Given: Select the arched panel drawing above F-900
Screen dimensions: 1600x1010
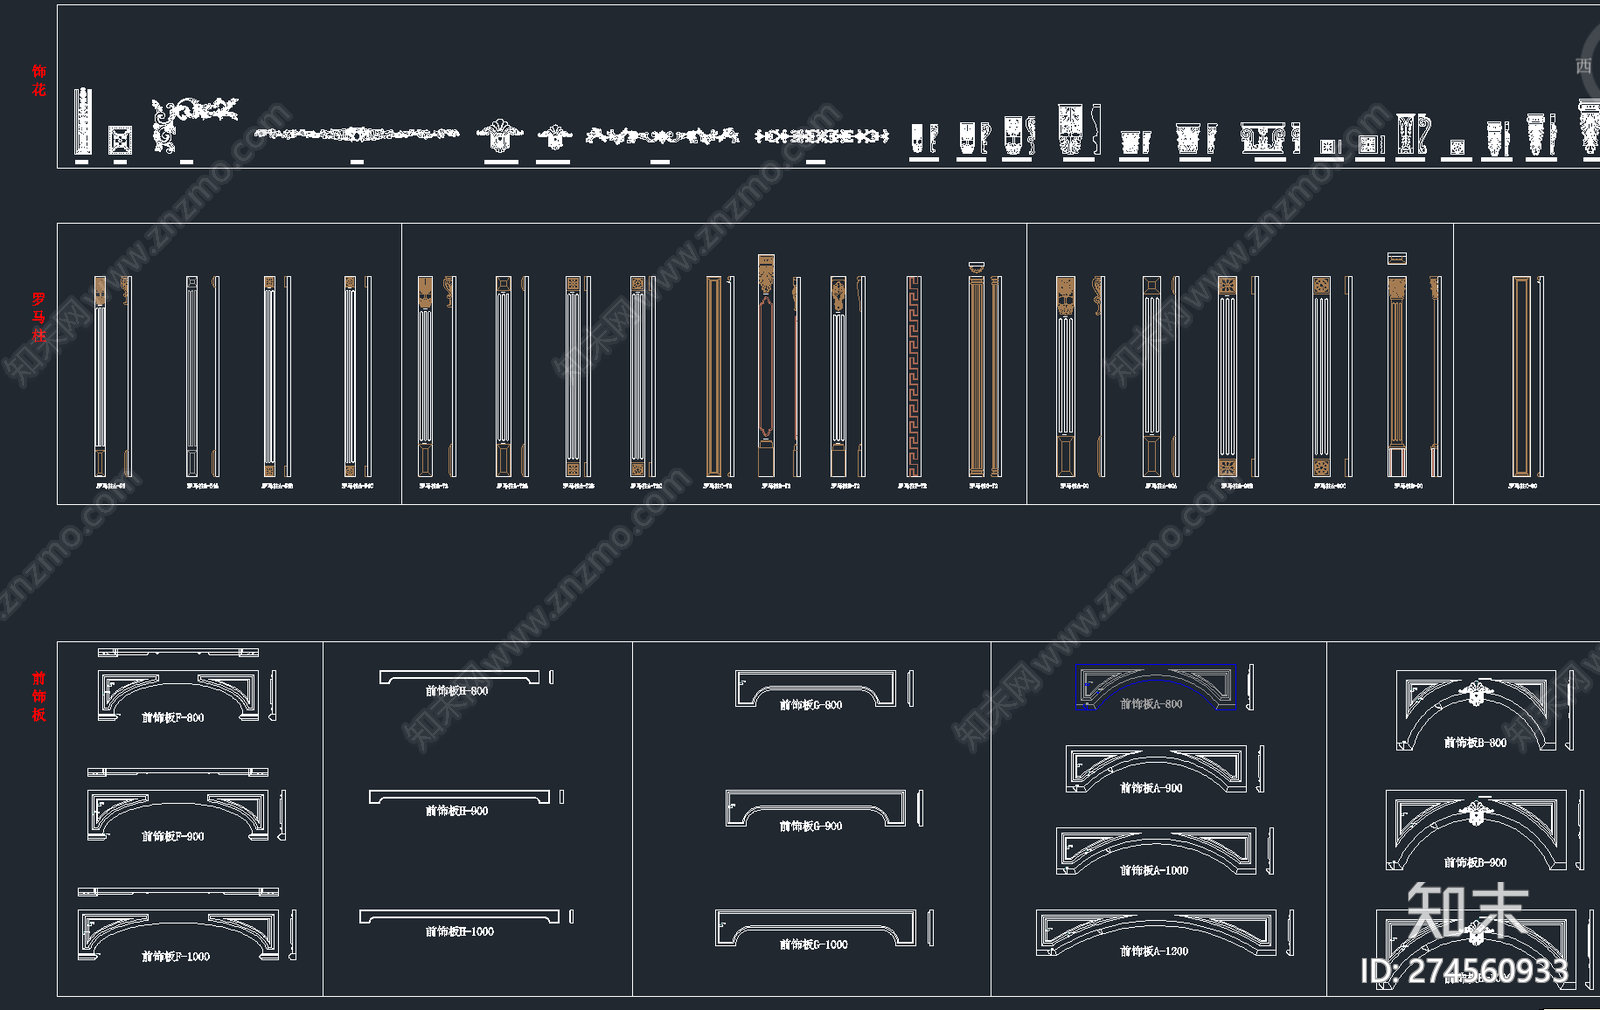Looking at the screenshot, I should [178, 815].
